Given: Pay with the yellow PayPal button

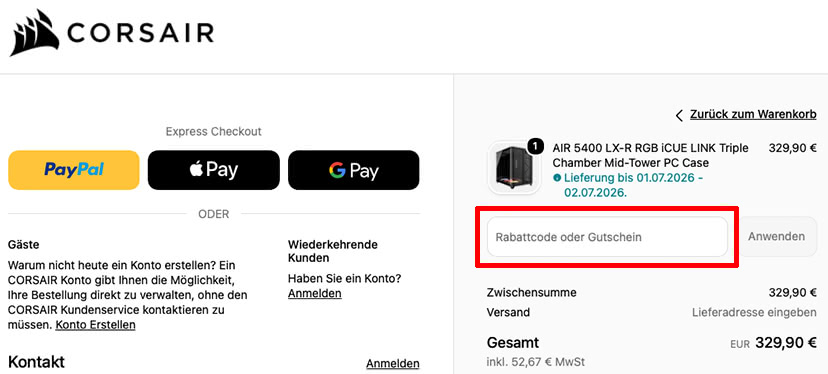Looking at the screenshot, I should pos(74,170).
